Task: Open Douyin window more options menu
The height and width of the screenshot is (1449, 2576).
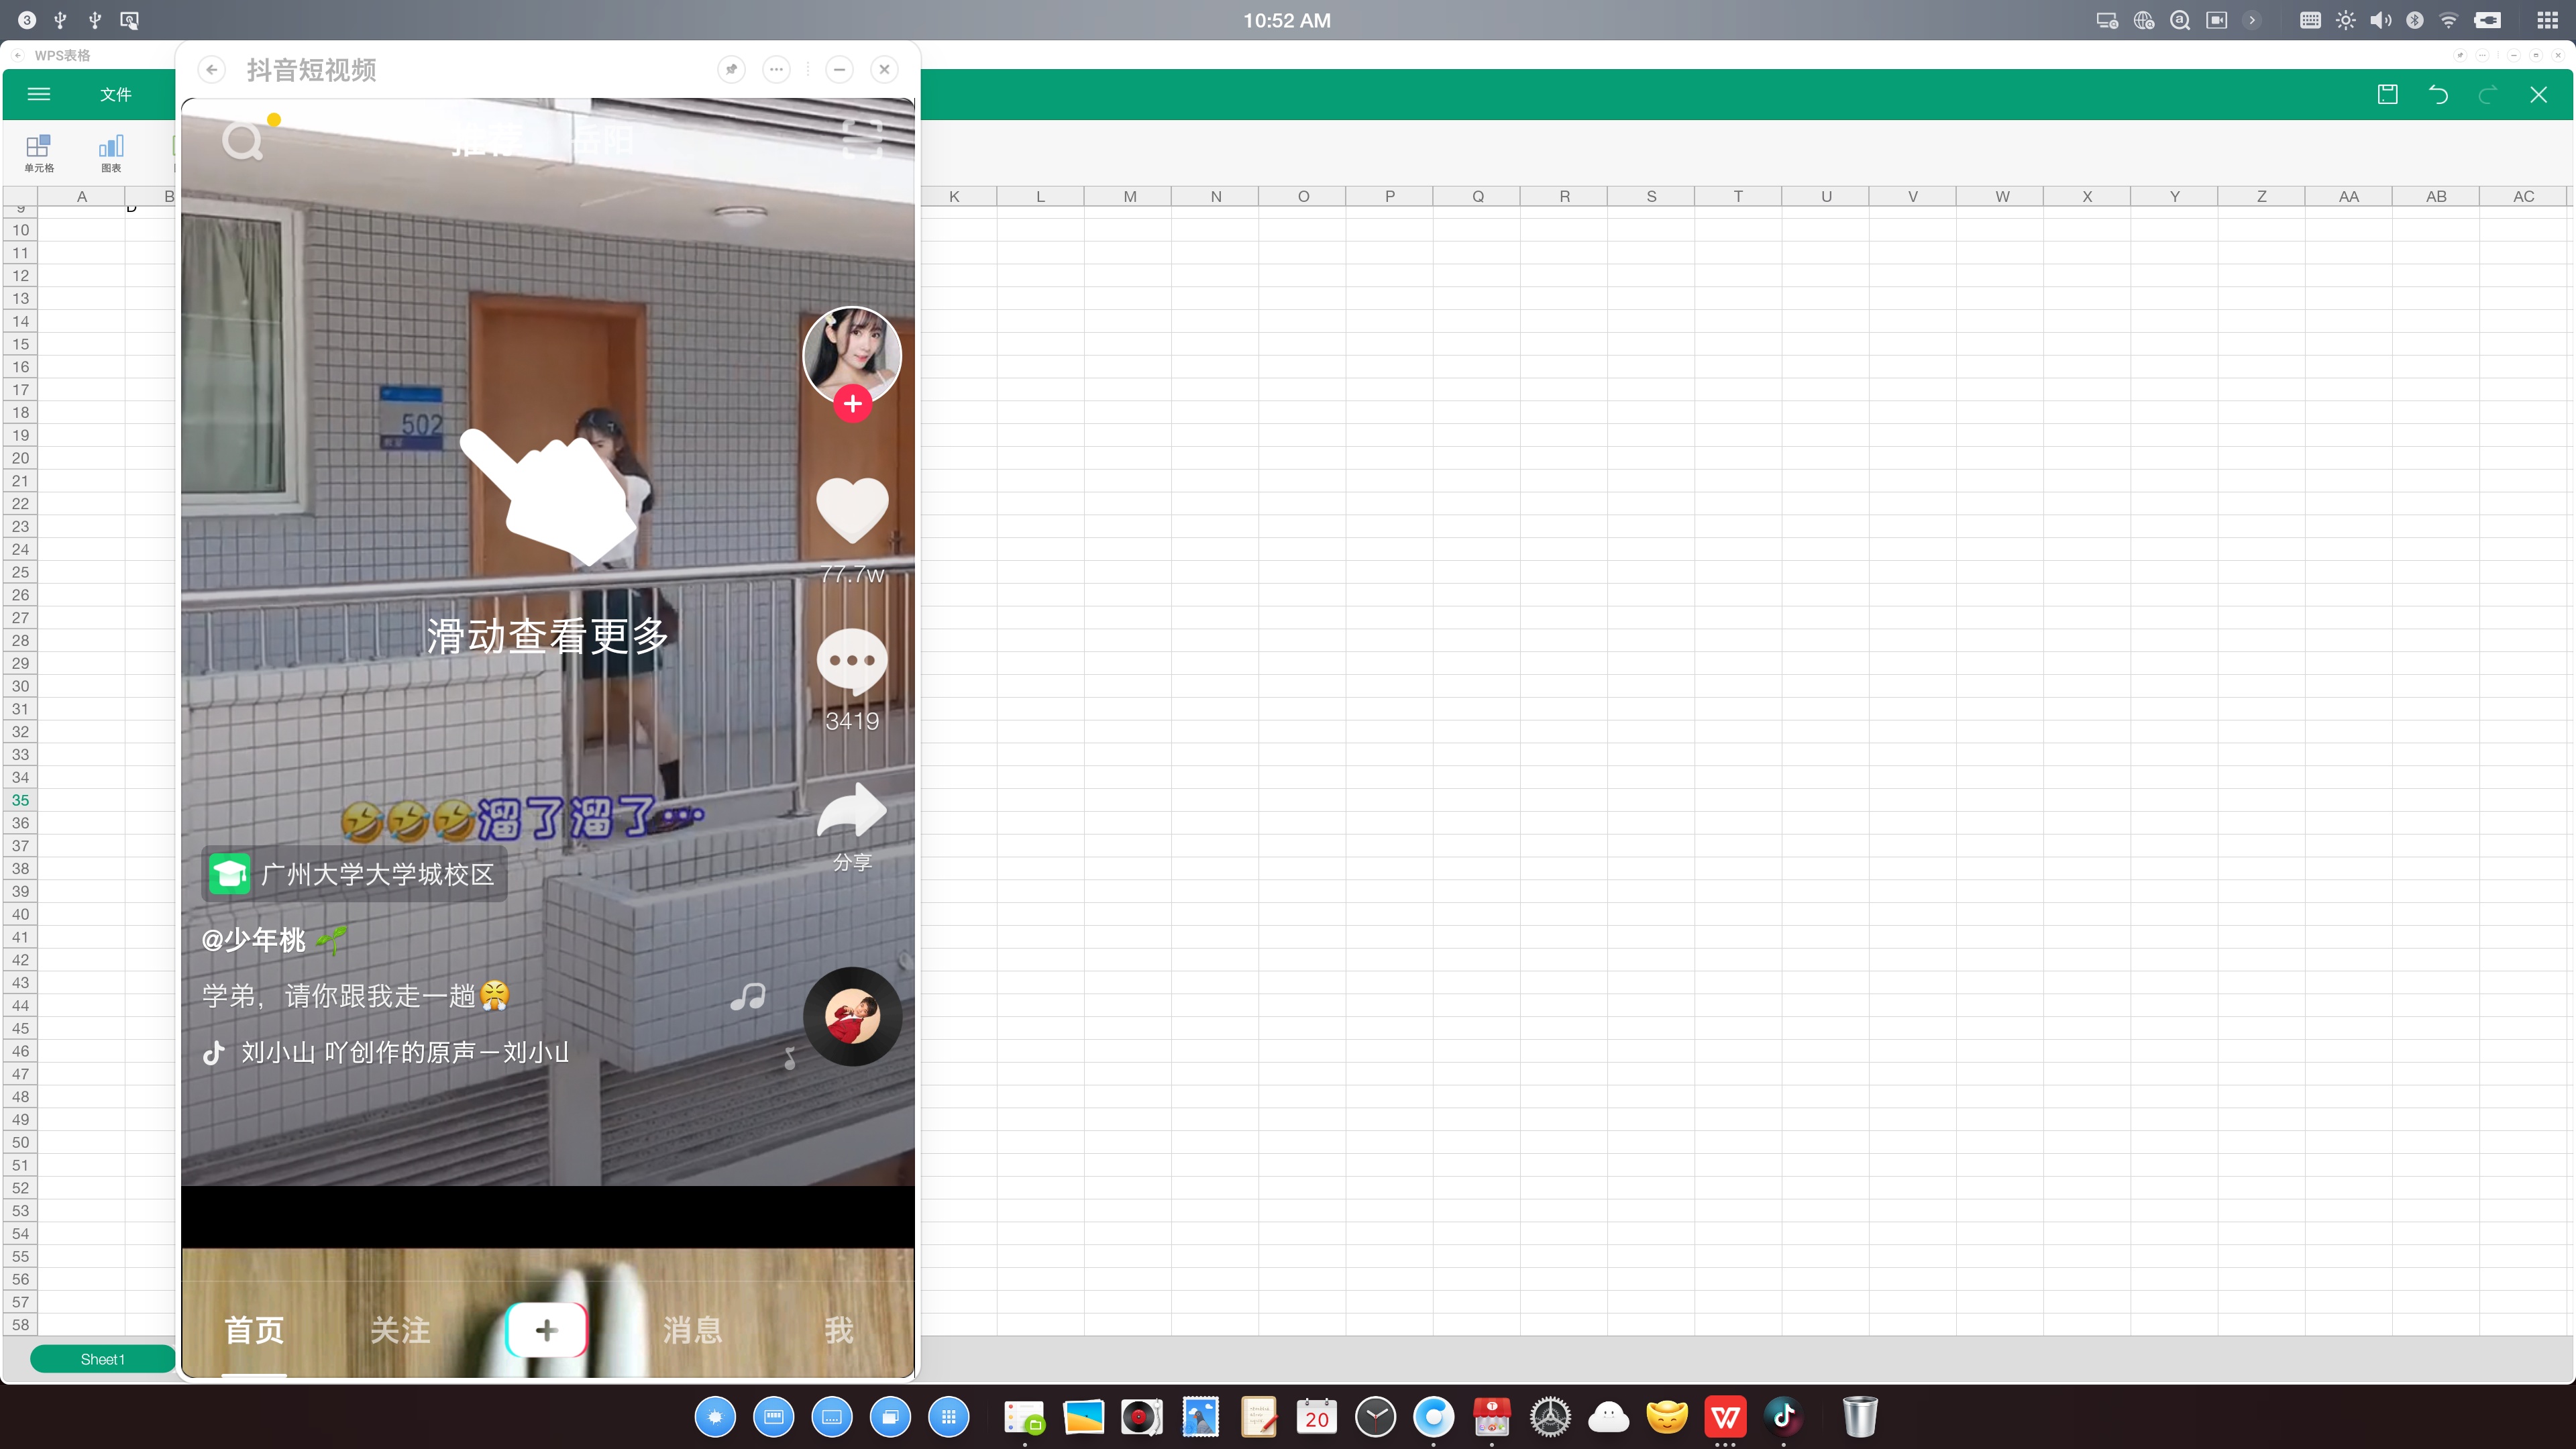Action: point(776,70)
